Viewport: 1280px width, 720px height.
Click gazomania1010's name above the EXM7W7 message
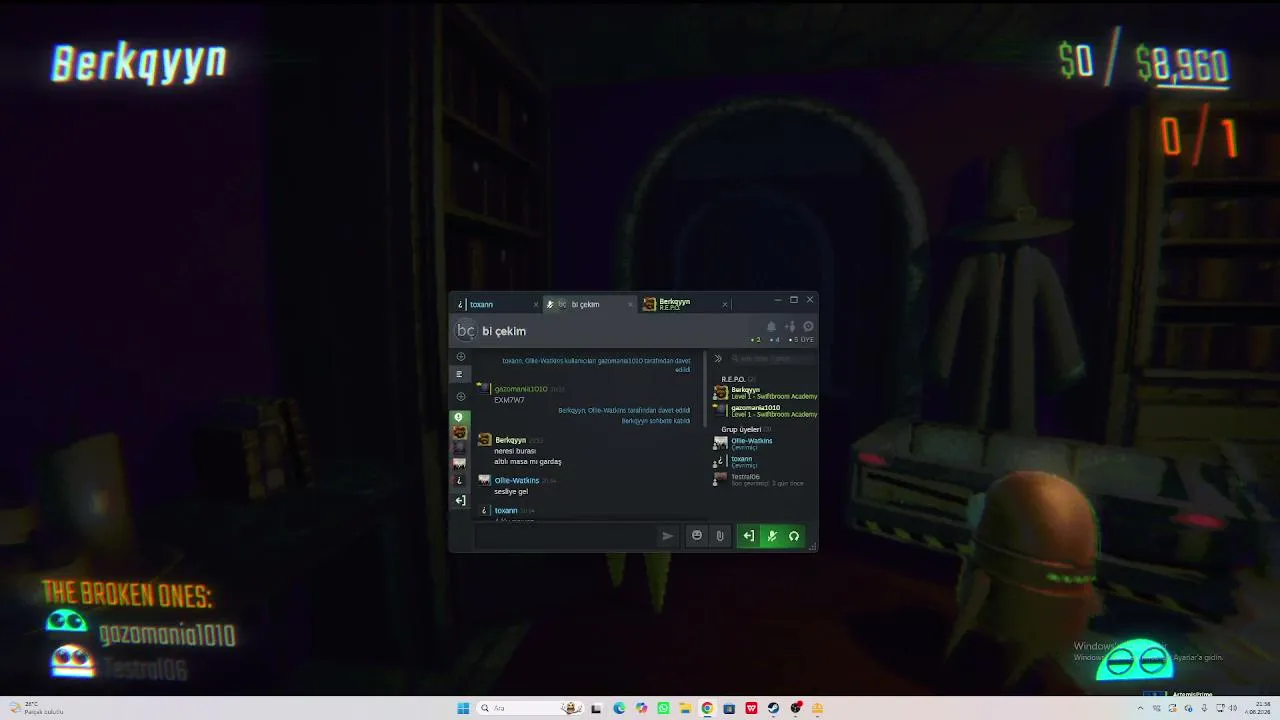tap(521, 389)
